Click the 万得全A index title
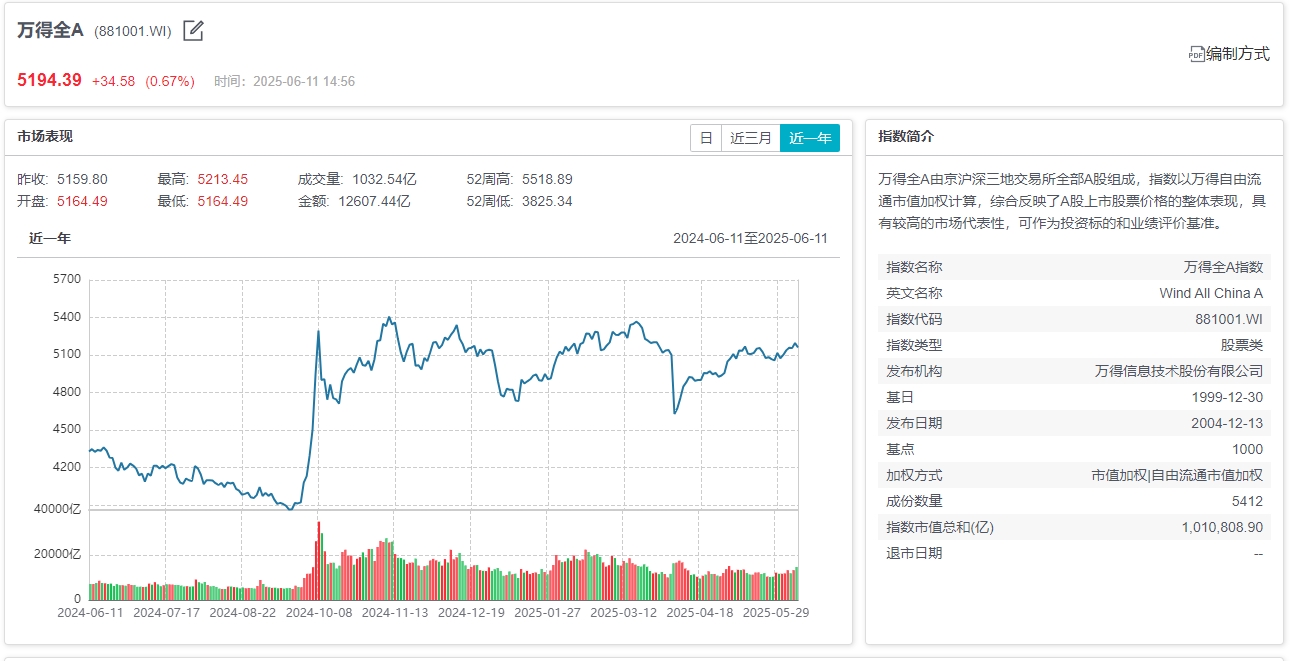This screenshot has height=661, width=1290. pyautogui.click(x=50, y=31)
